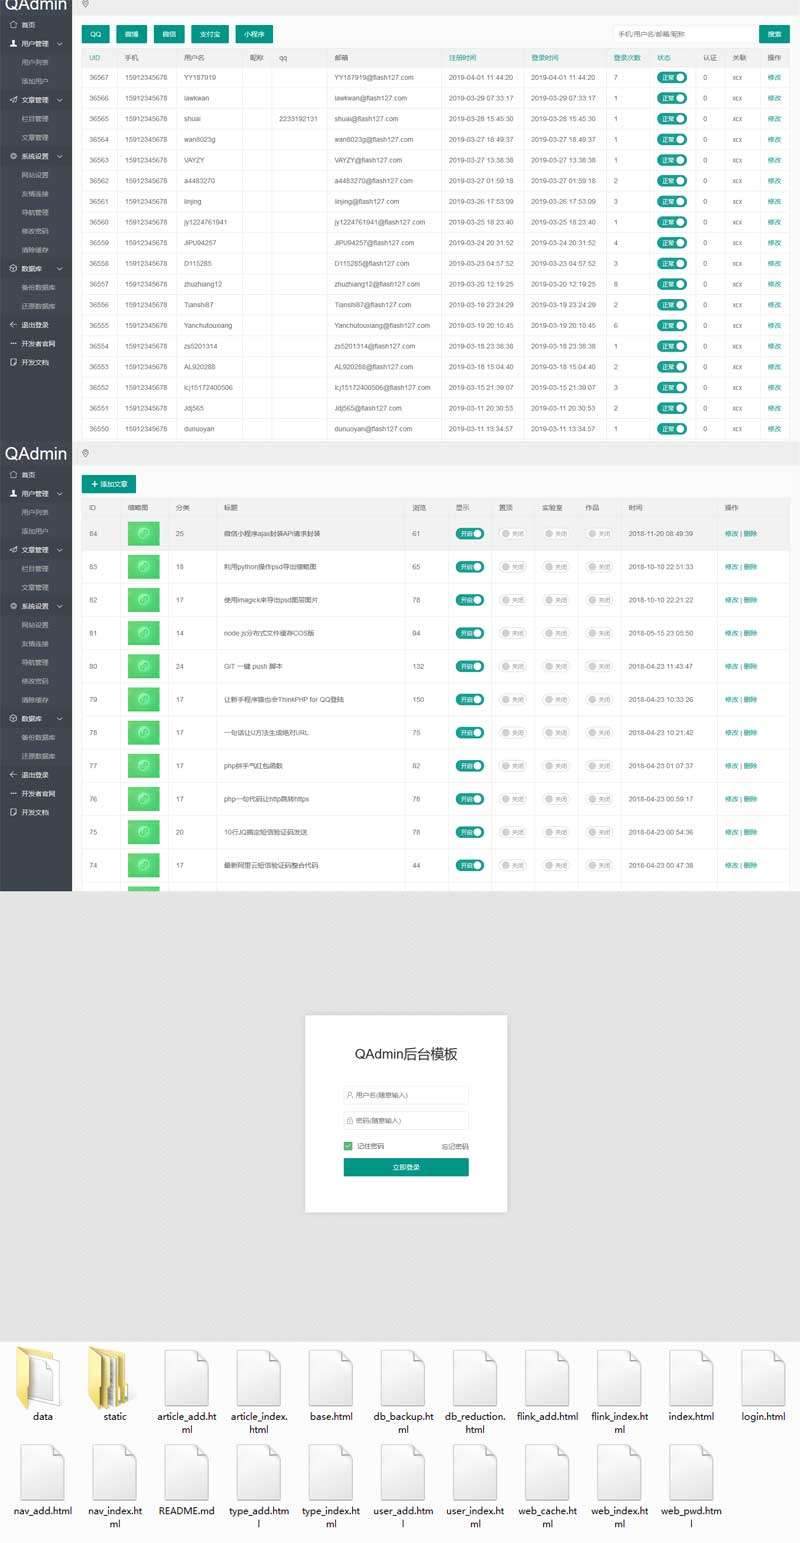Image resolution: width=800 pixels, height=1543 pixels.
Task: Toggle 开启 display switch for article 84
Action: coord(470,534)
